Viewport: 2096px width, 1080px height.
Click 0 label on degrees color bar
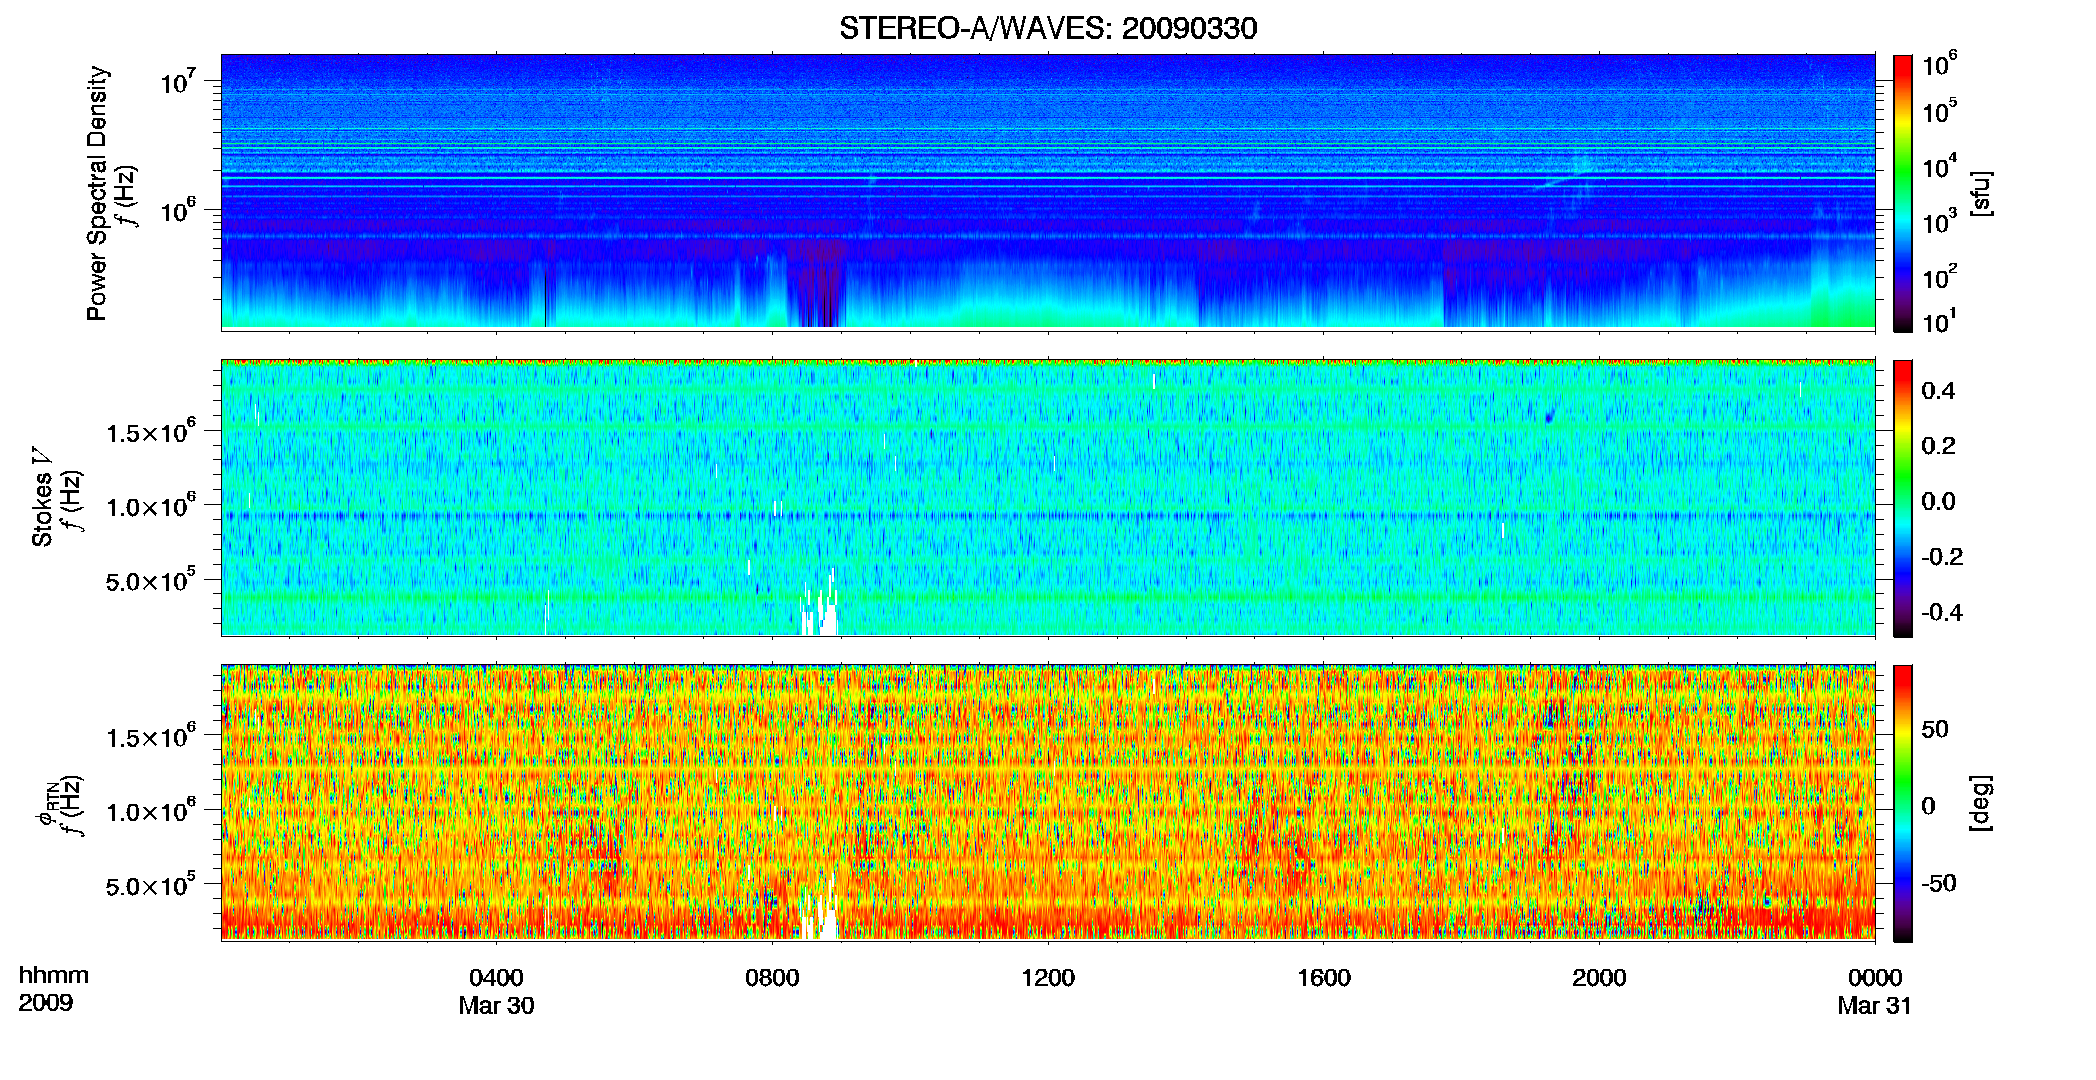(x=1929, y=805)
